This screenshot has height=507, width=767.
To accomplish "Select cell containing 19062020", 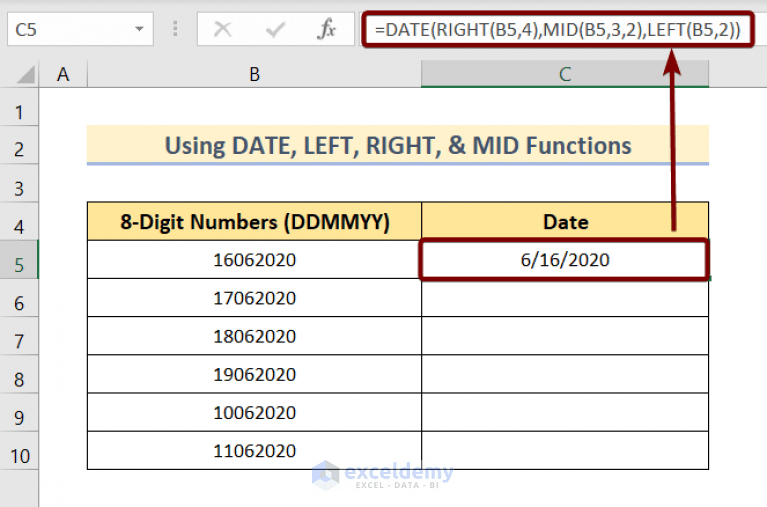I will [x=254, y=374].
